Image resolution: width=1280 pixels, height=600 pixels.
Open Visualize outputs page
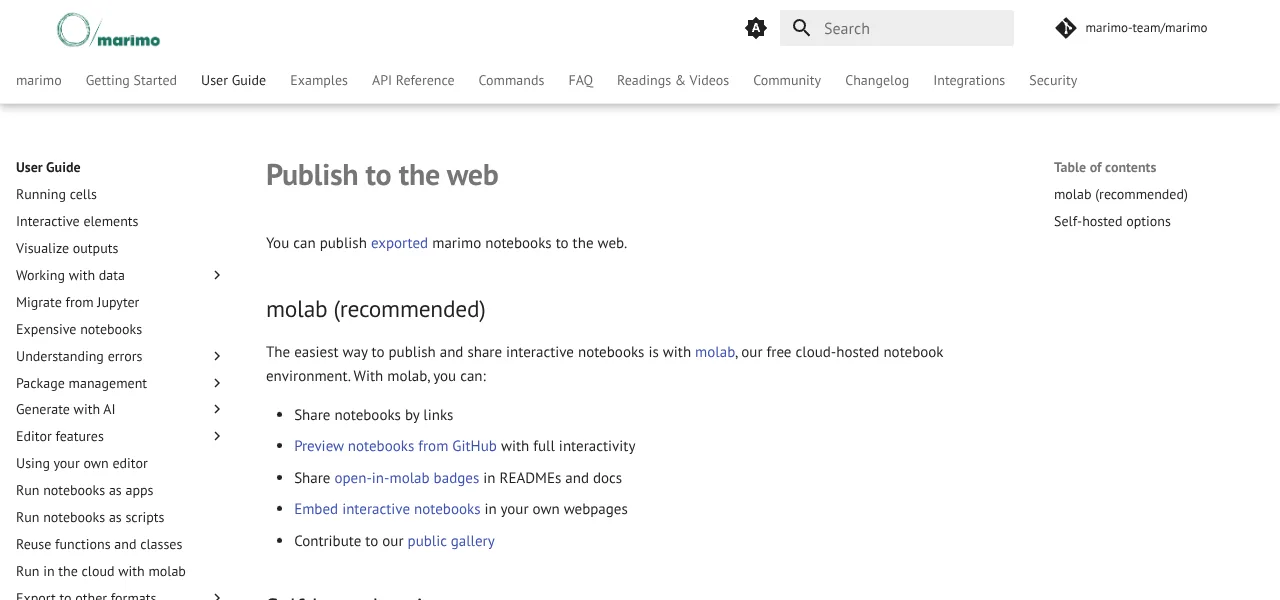[x=67, y=248]
